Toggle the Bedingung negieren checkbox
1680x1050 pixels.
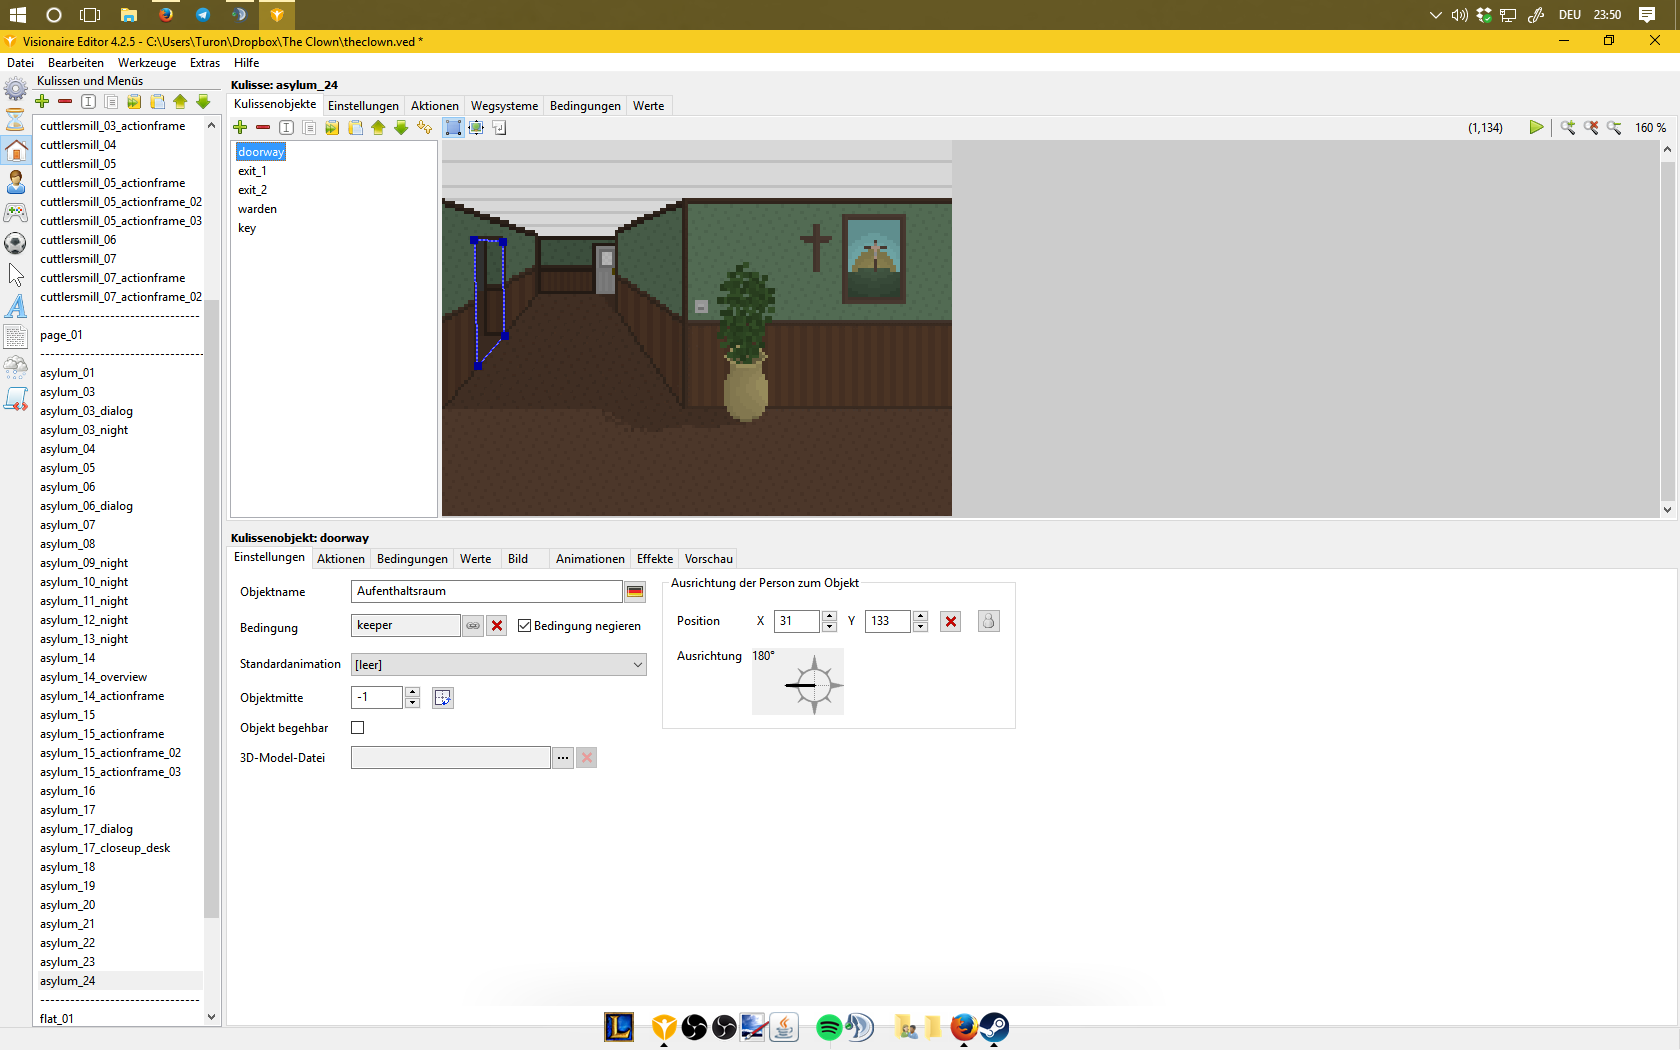(524, 626)
